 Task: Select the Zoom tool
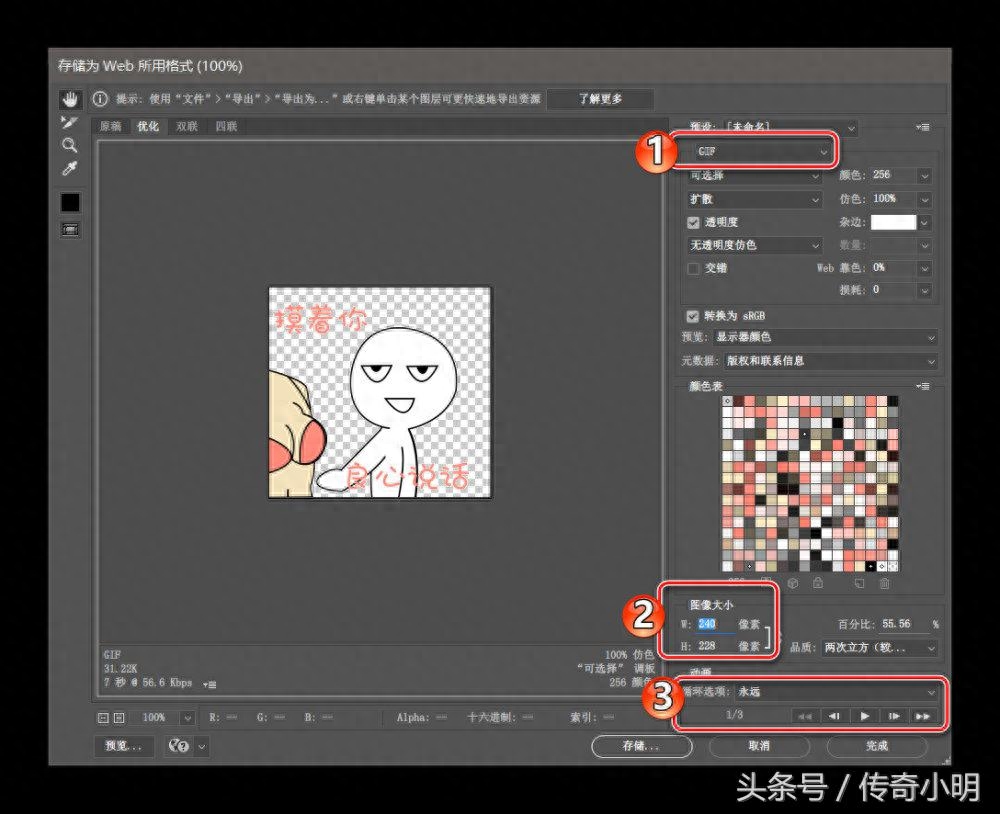[69, 145]
